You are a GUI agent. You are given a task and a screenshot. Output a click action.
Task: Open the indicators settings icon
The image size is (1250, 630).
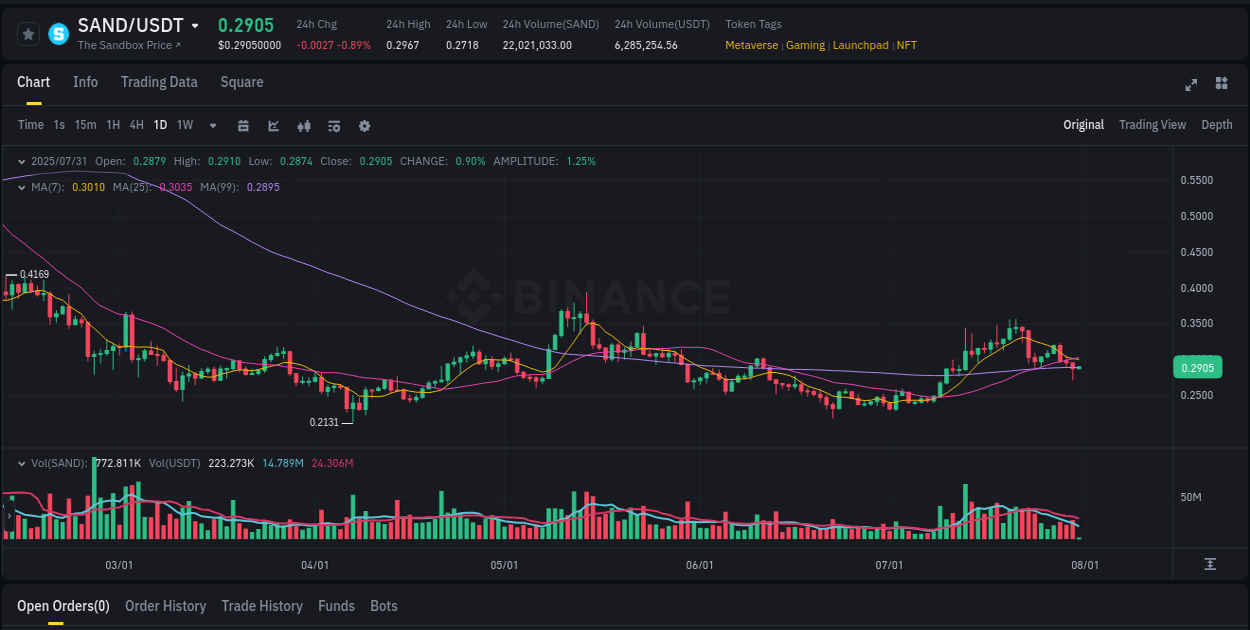(334, 125)
